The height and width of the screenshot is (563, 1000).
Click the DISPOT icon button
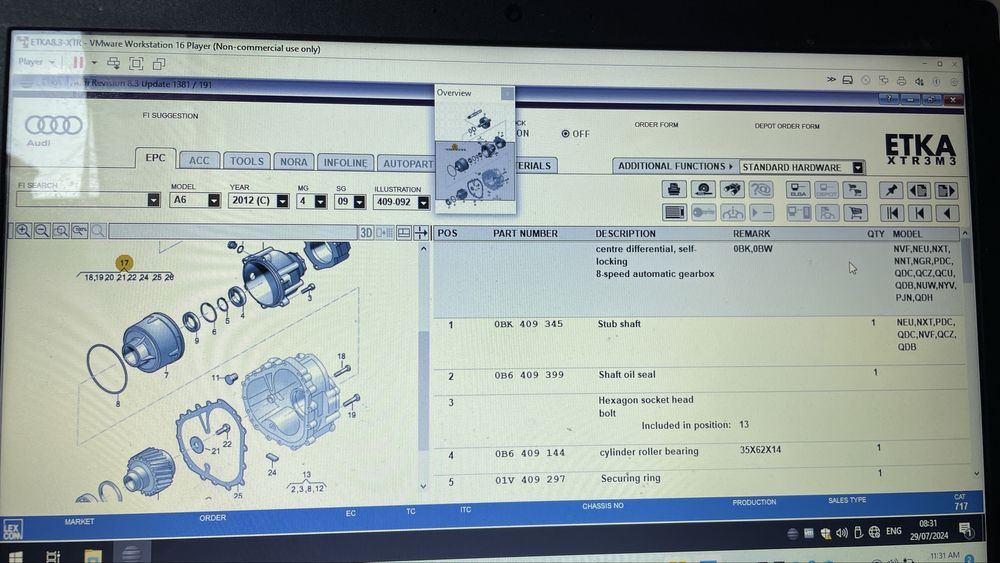pyautogui.click(x=826, y=190)
